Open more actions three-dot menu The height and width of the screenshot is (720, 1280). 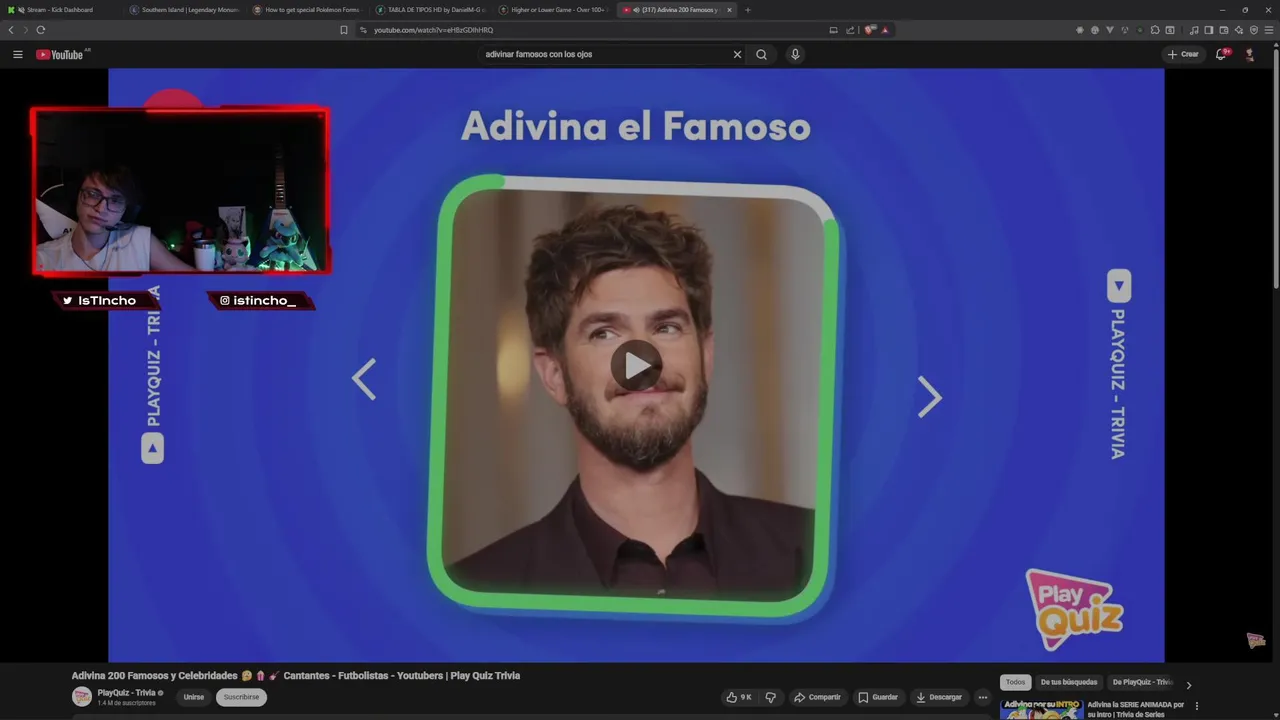[983, 697]
